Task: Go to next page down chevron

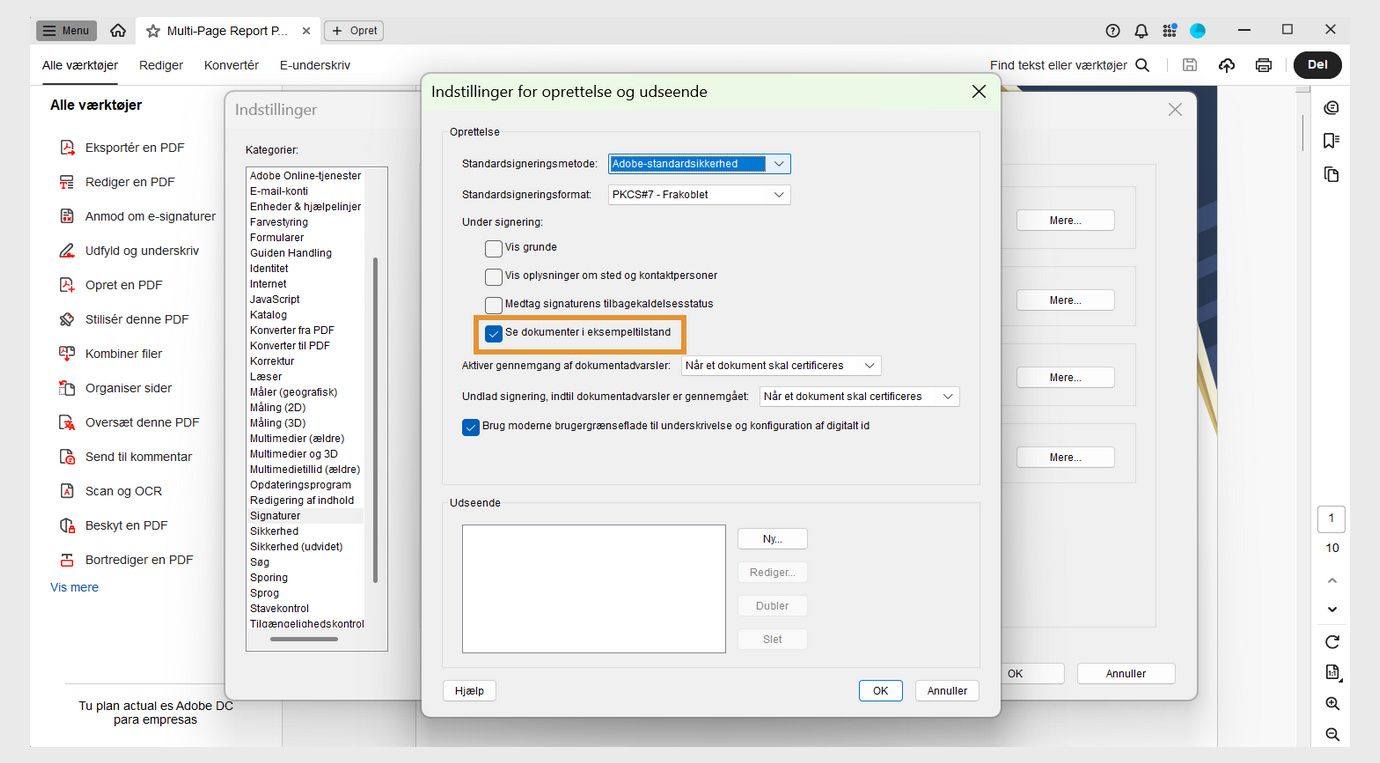Action: click(1332, 609)
